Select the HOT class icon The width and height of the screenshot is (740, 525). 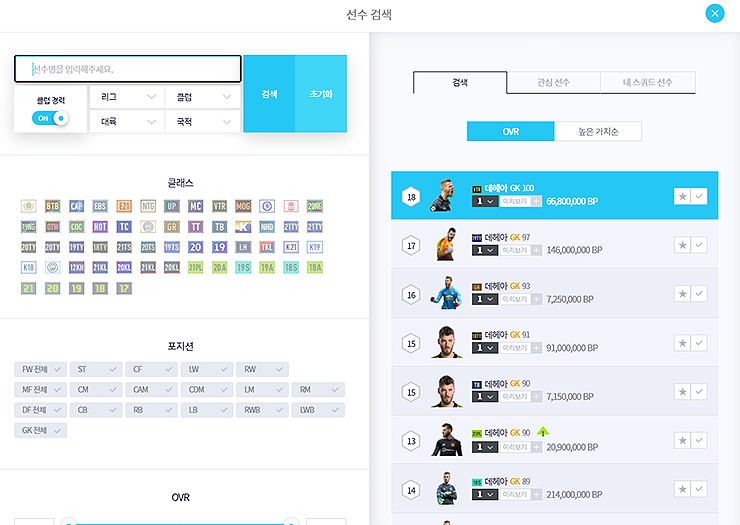click(x=100, y=227)
